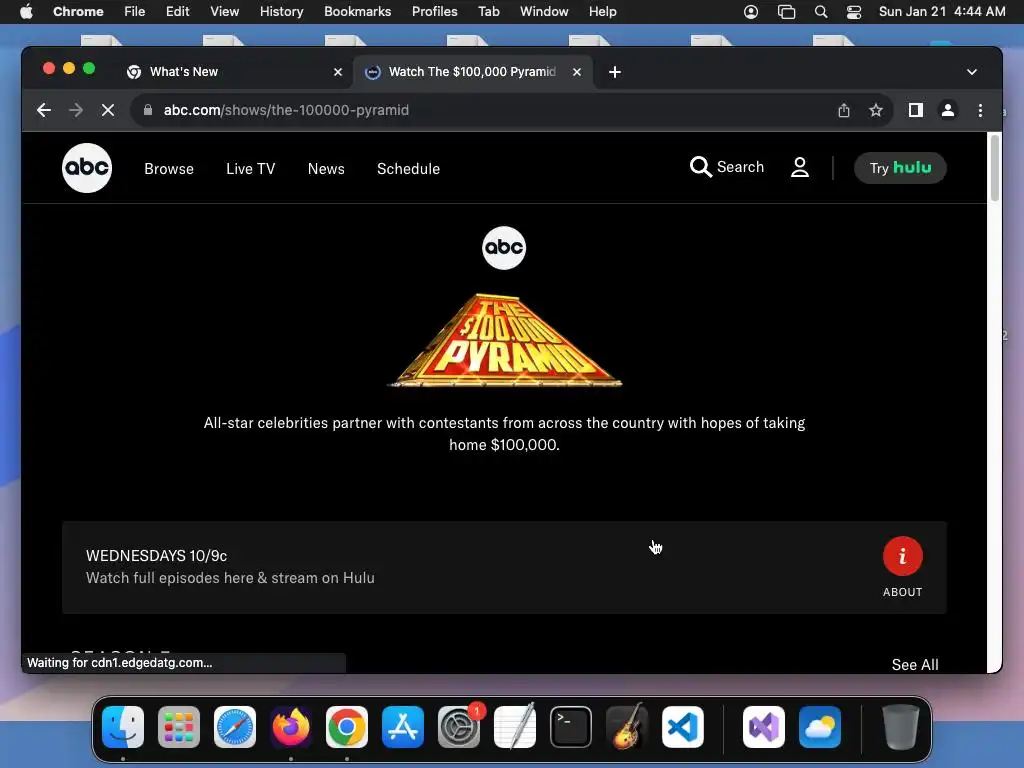Open the Edit menu

click(177, 11)
